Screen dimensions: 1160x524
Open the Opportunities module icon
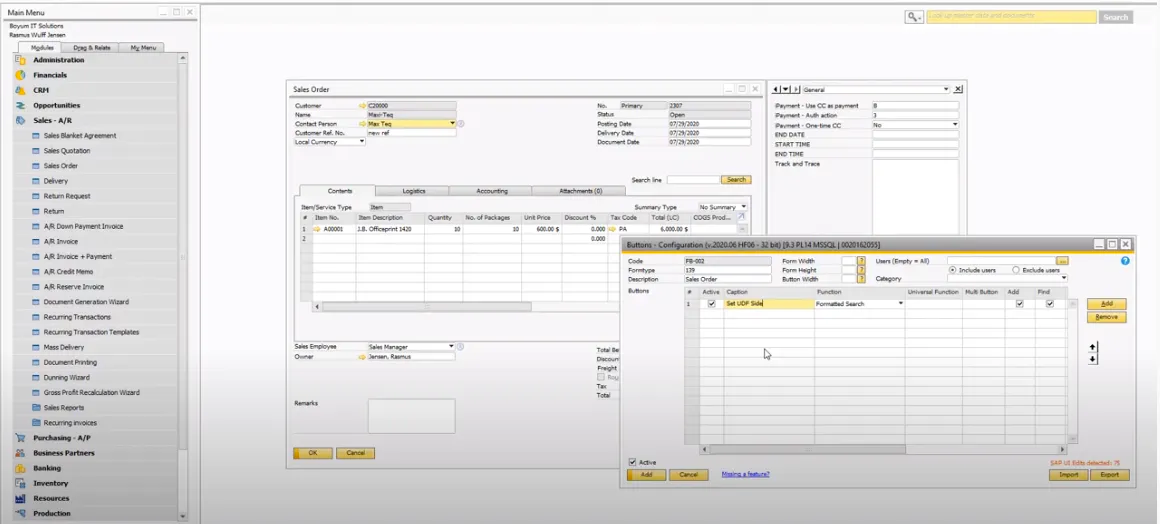pyautogui.click(x=20, y=105)
